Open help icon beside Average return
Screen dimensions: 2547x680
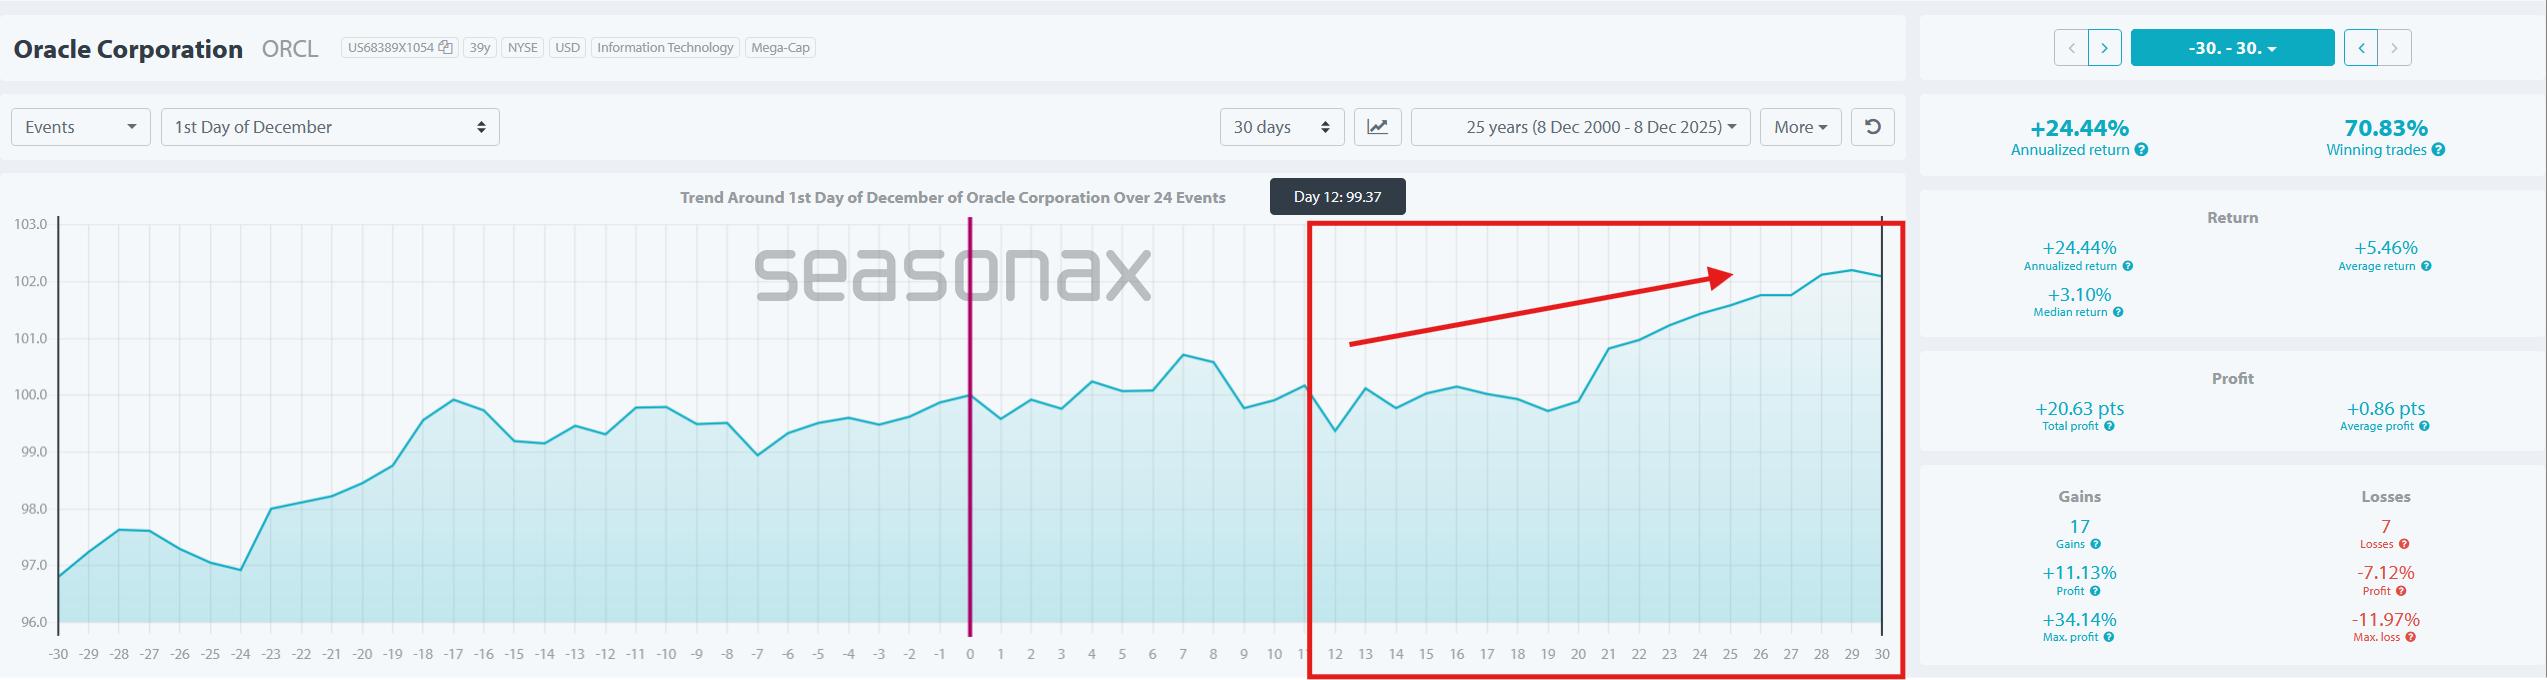click(x=2426, y=266)
